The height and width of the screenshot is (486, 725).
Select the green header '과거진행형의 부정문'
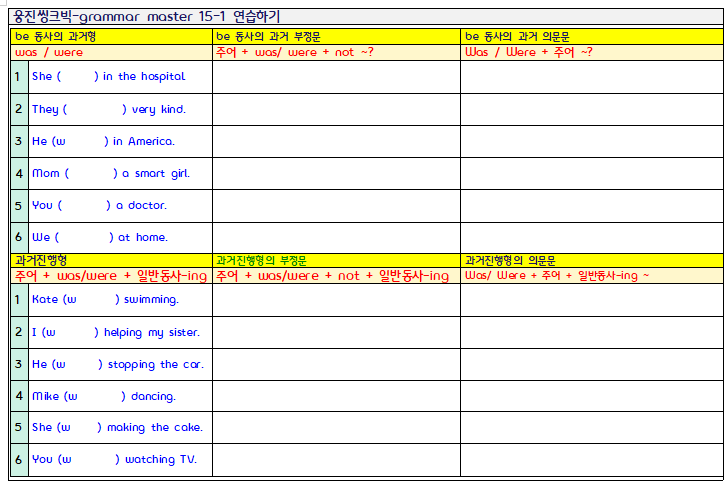tap(261, 260)
